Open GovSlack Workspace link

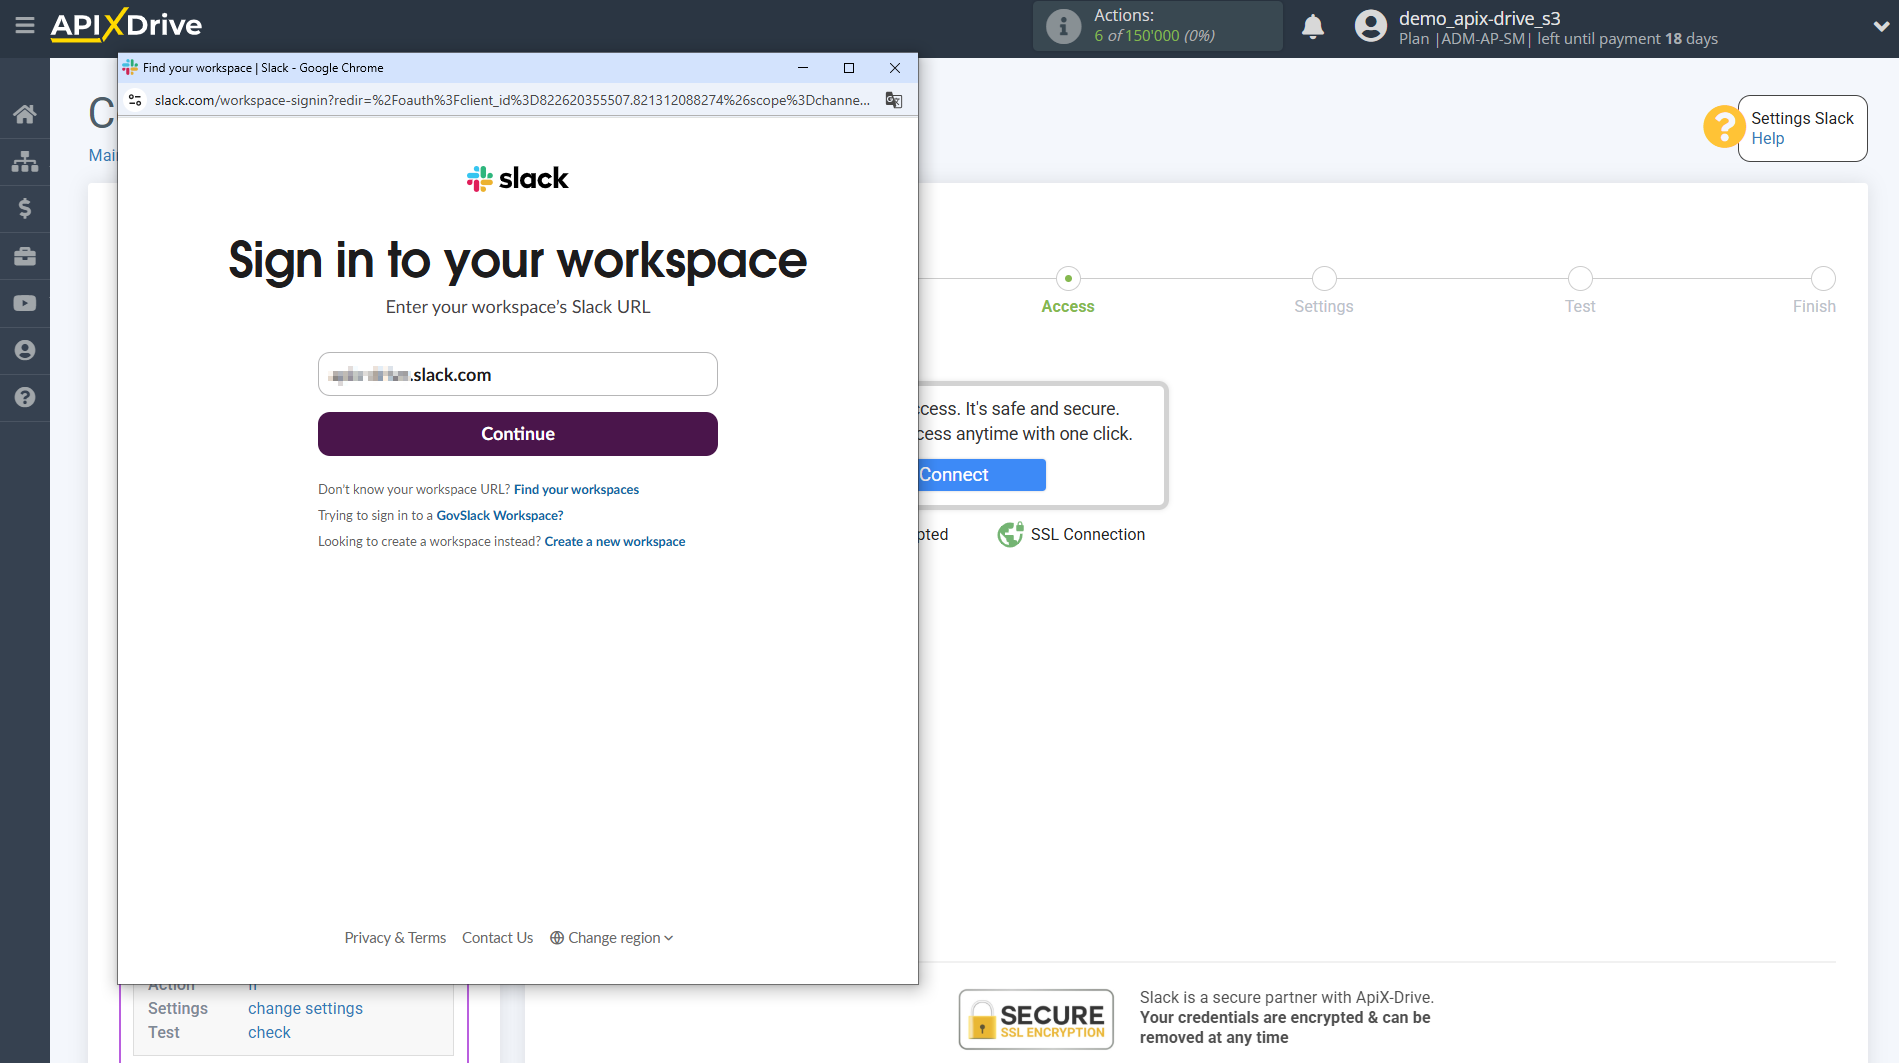500,515
